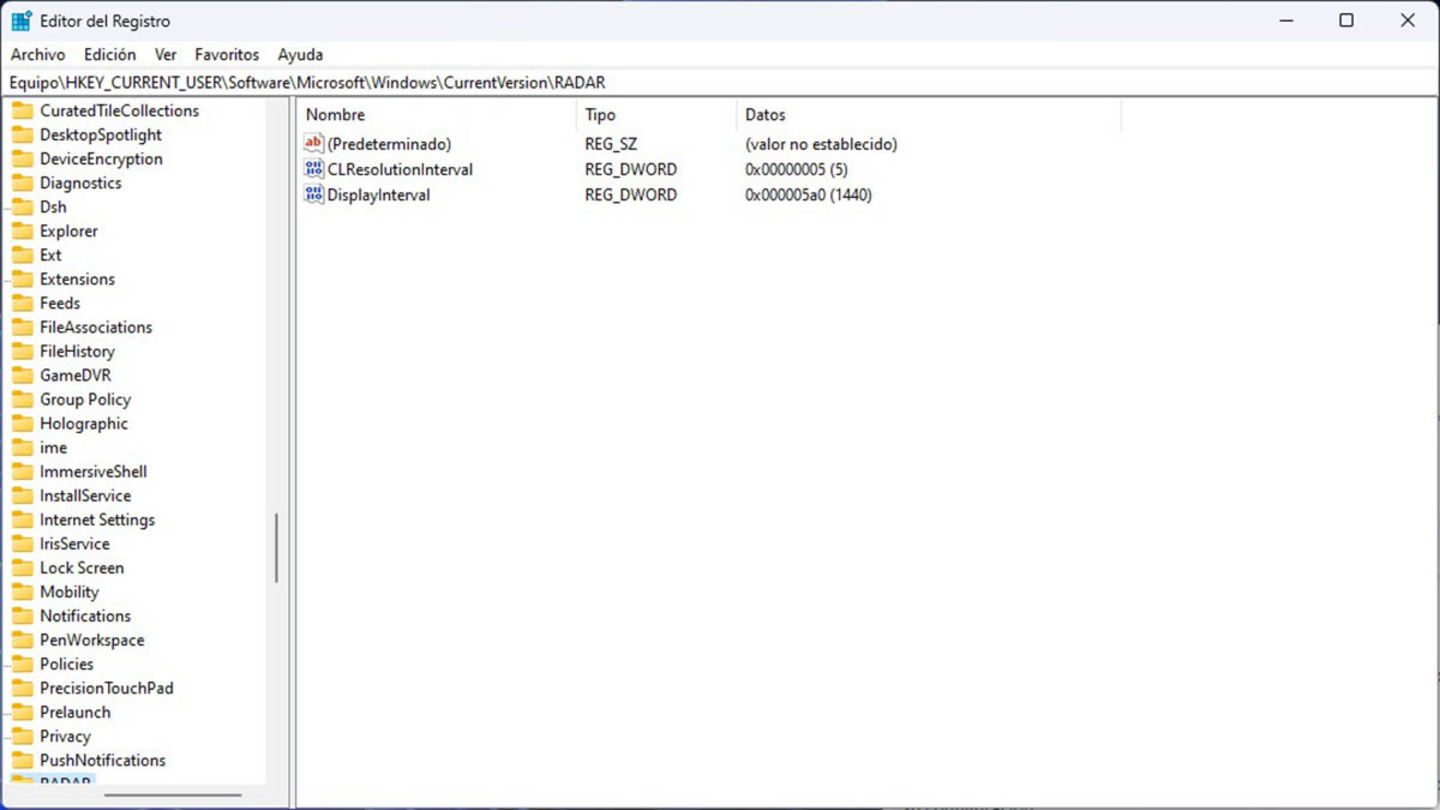Open the Ver menu
This screenshot has width=1440, height=810.
pos(166,55)
